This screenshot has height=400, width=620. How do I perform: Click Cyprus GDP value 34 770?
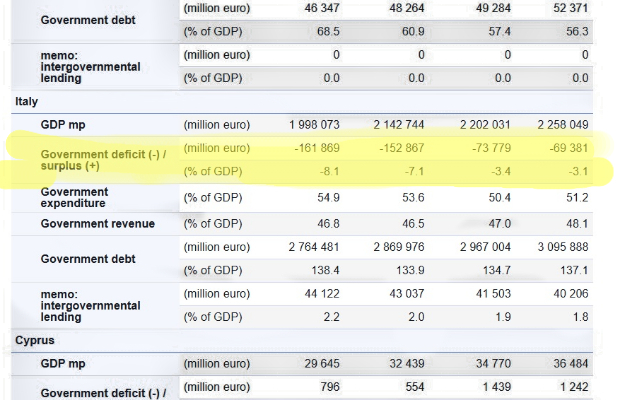coord(493,364)
